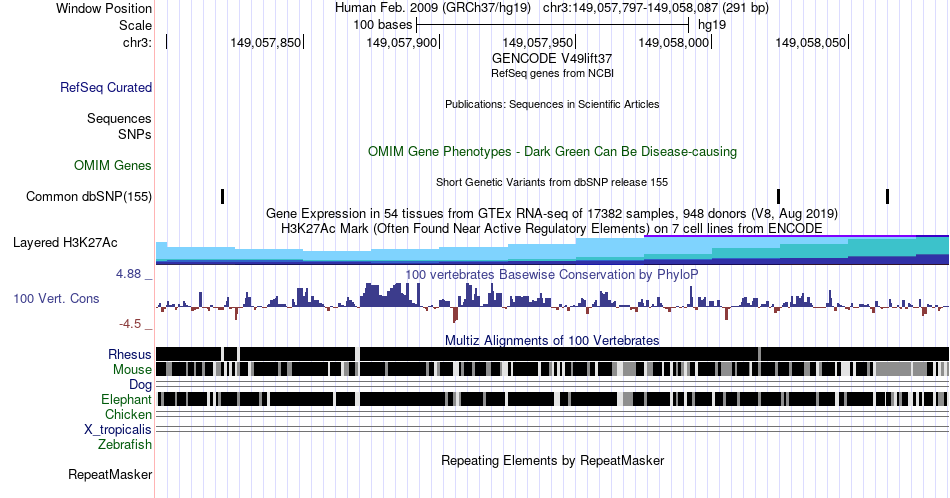Image resolution: width=950 pixels, height=498 pixels.
Task: Click the 4.88 PhyloP upper limit value
Action: tap(128, 274)
